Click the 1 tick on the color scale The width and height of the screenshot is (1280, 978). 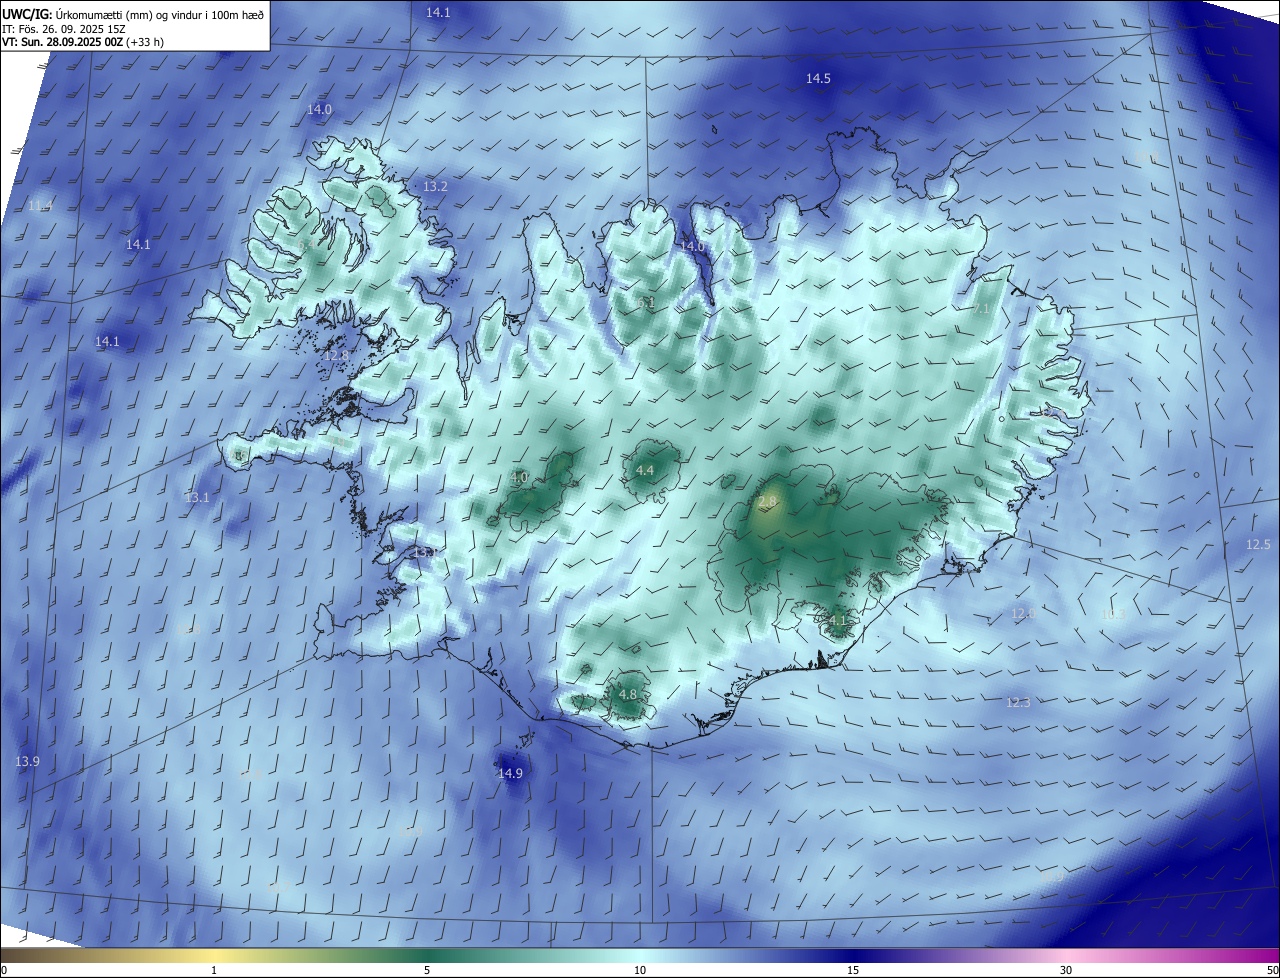214,970
